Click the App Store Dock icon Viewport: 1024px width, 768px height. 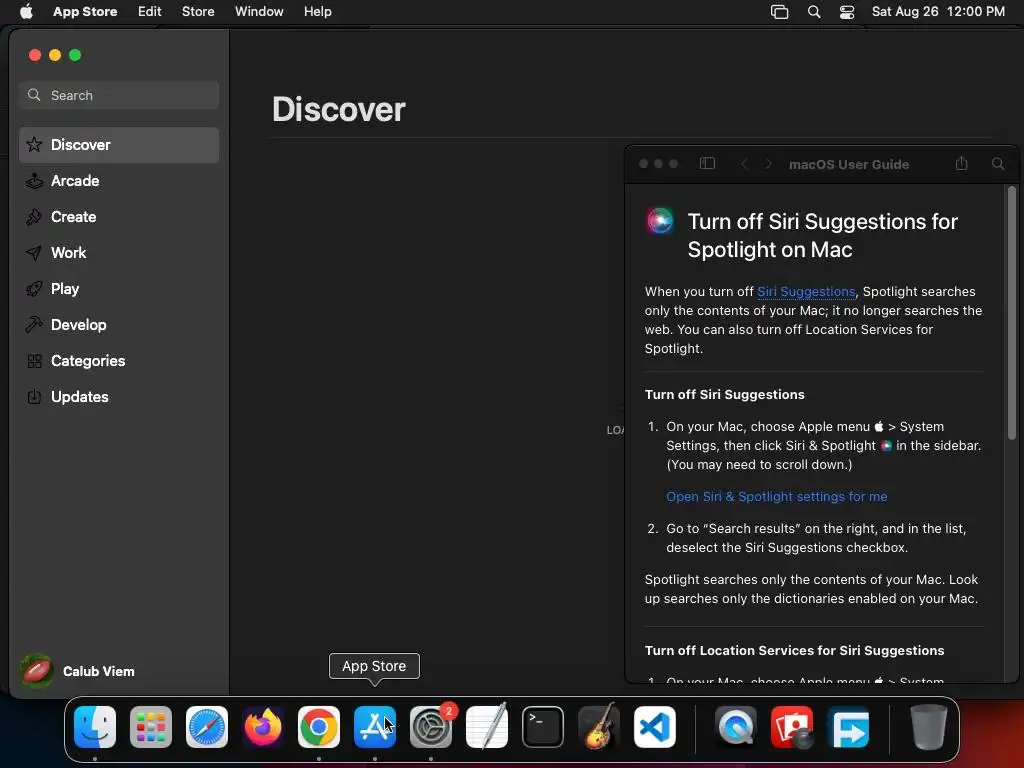coord(375,727)
